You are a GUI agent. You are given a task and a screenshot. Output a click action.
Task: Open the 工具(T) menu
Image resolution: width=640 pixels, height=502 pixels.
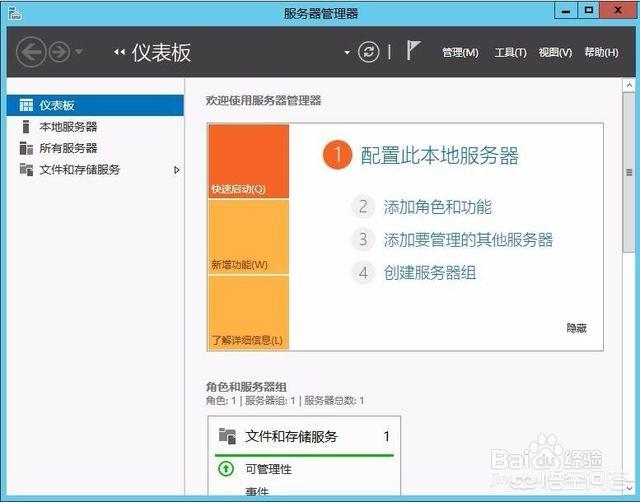[x=510, y=52]
